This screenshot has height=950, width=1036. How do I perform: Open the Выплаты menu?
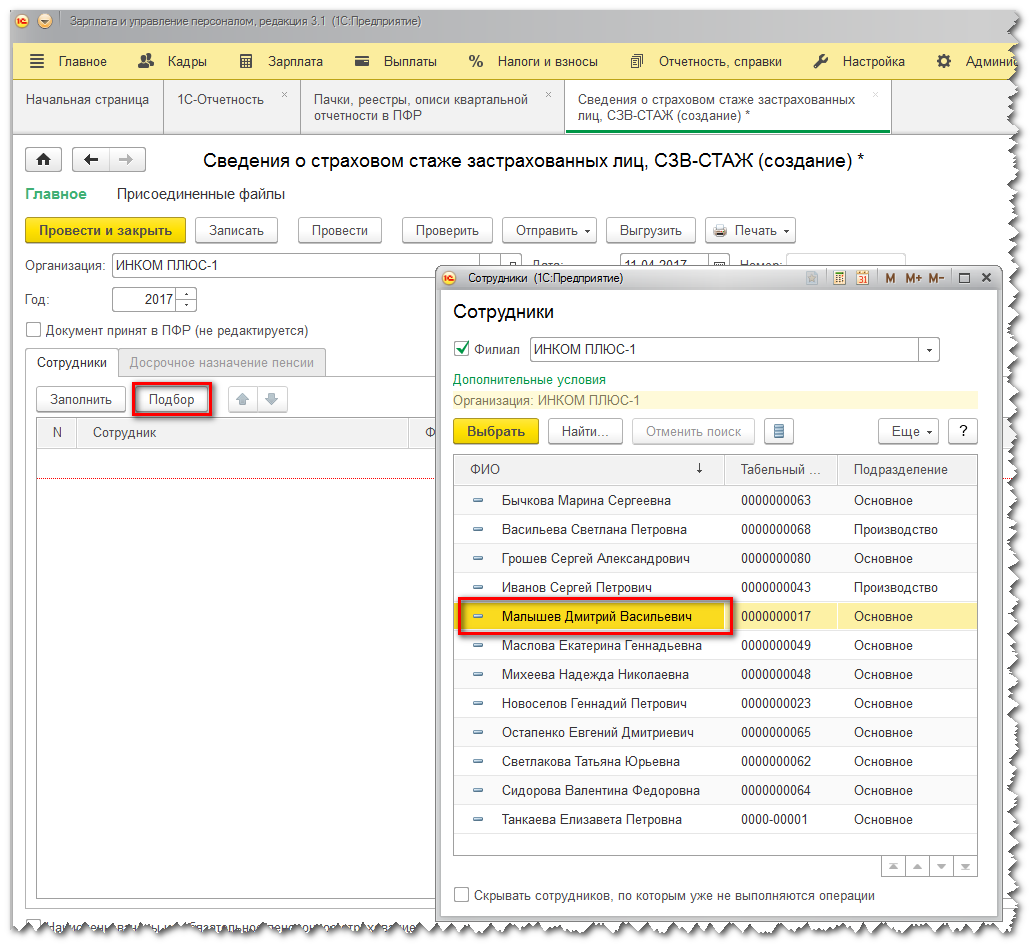(x=396, y=61)
